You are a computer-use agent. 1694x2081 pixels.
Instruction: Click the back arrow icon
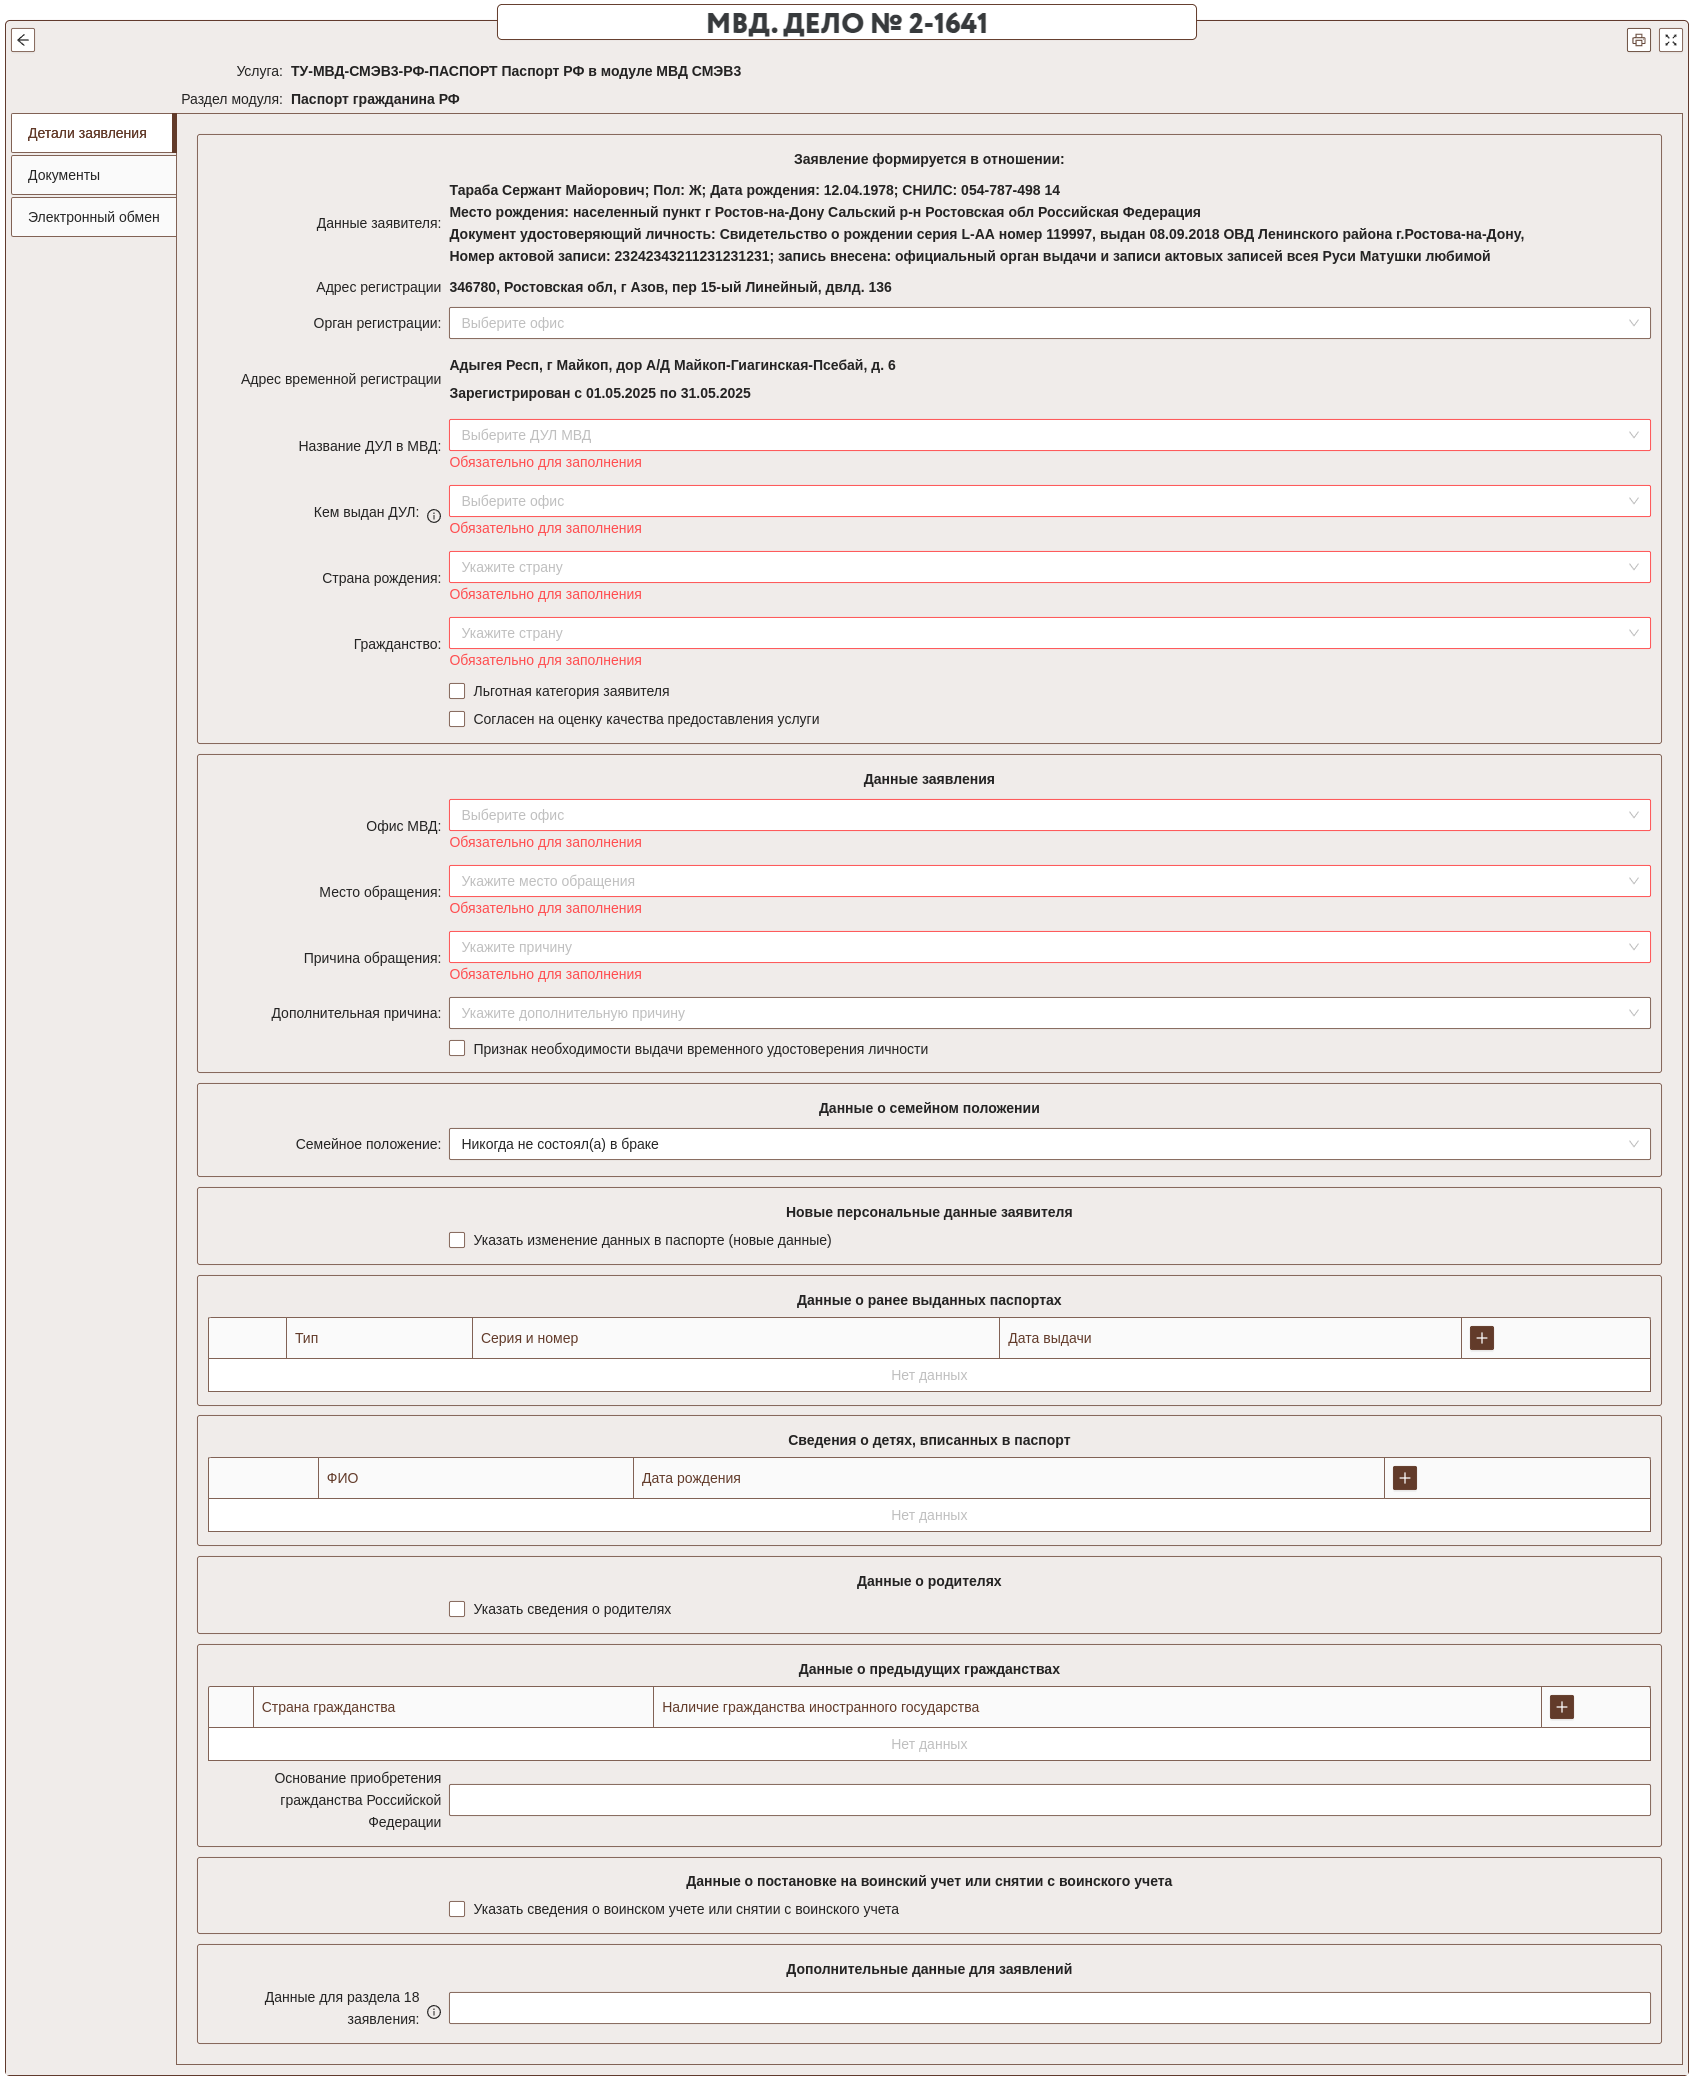coord(23,40)
